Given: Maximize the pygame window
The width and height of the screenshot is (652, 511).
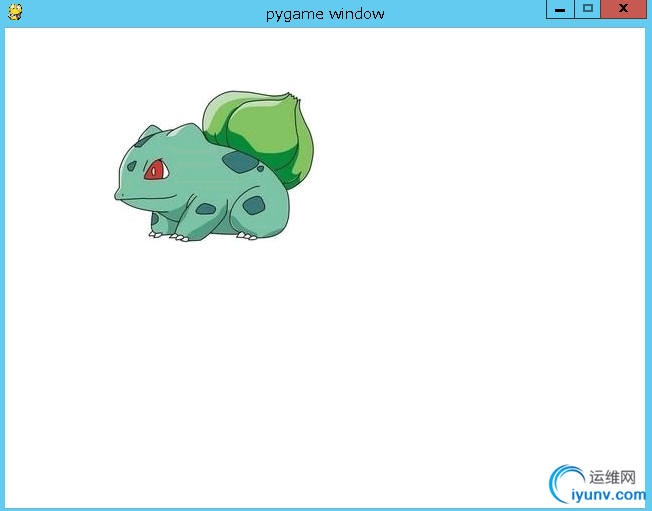Looking at the screenshot, I should point(588,9).
